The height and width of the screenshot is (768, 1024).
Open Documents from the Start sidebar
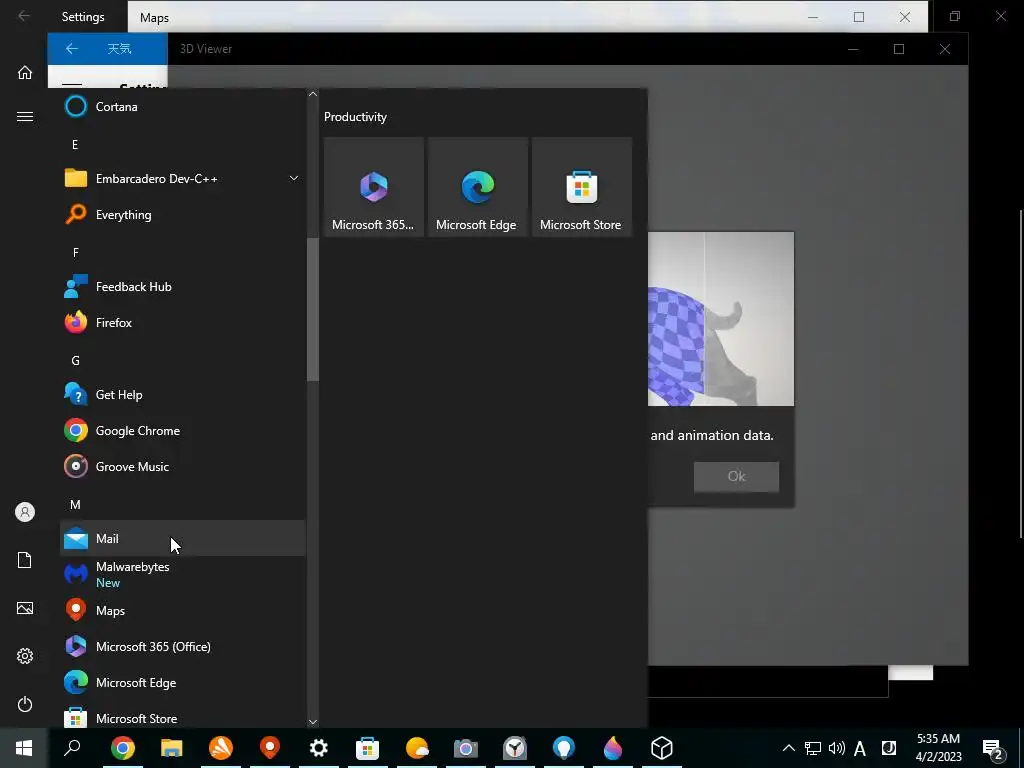click(x=25, y=560)
